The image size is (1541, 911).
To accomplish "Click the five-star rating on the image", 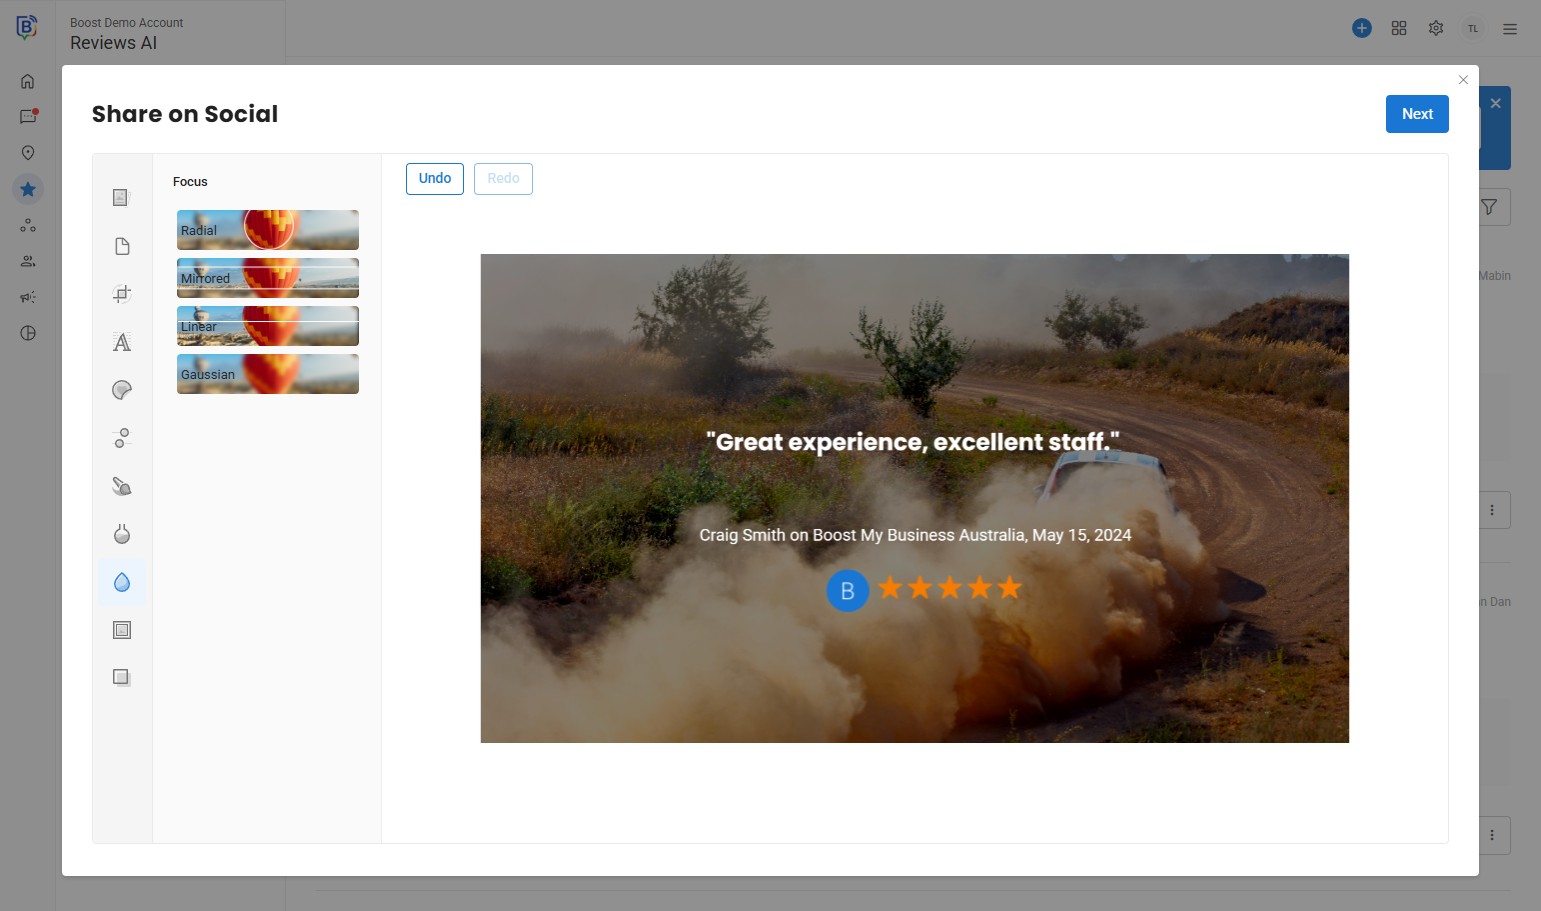I will point(949,588).
